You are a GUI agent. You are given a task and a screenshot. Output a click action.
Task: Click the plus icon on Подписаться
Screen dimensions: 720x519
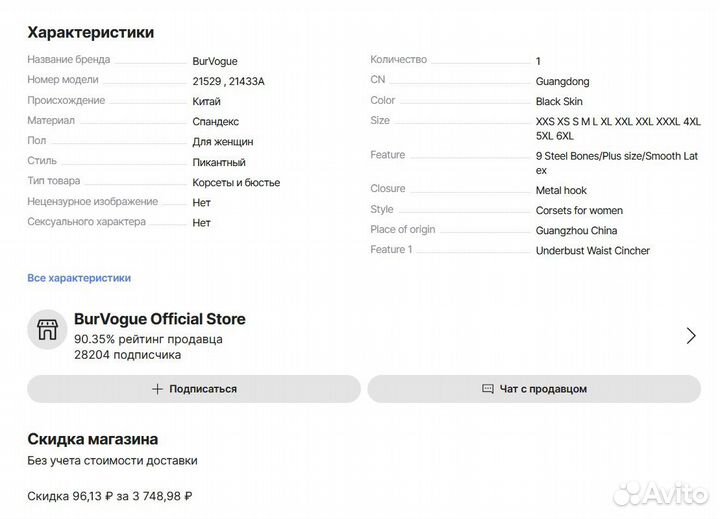pos(157,389)
